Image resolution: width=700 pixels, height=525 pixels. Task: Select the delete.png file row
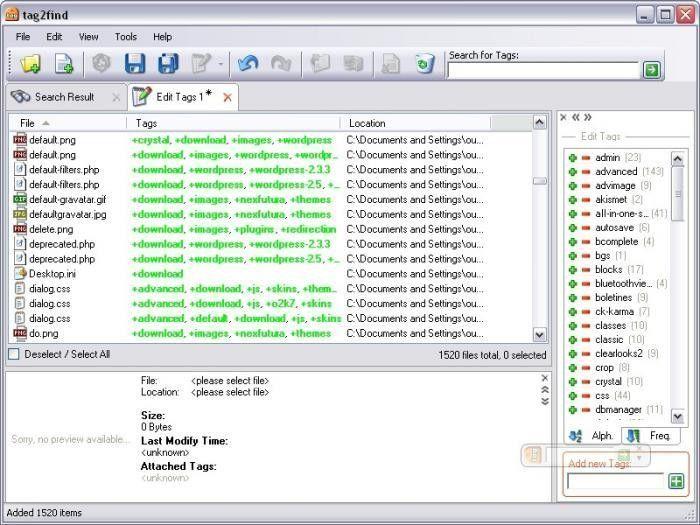coord(271,229)
